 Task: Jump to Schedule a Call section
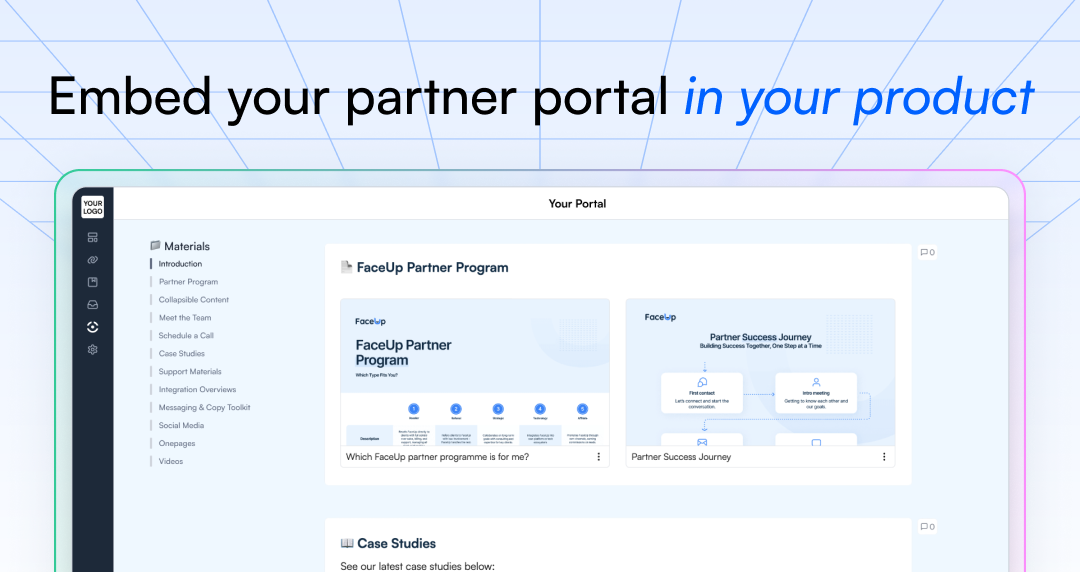(186, 336)
